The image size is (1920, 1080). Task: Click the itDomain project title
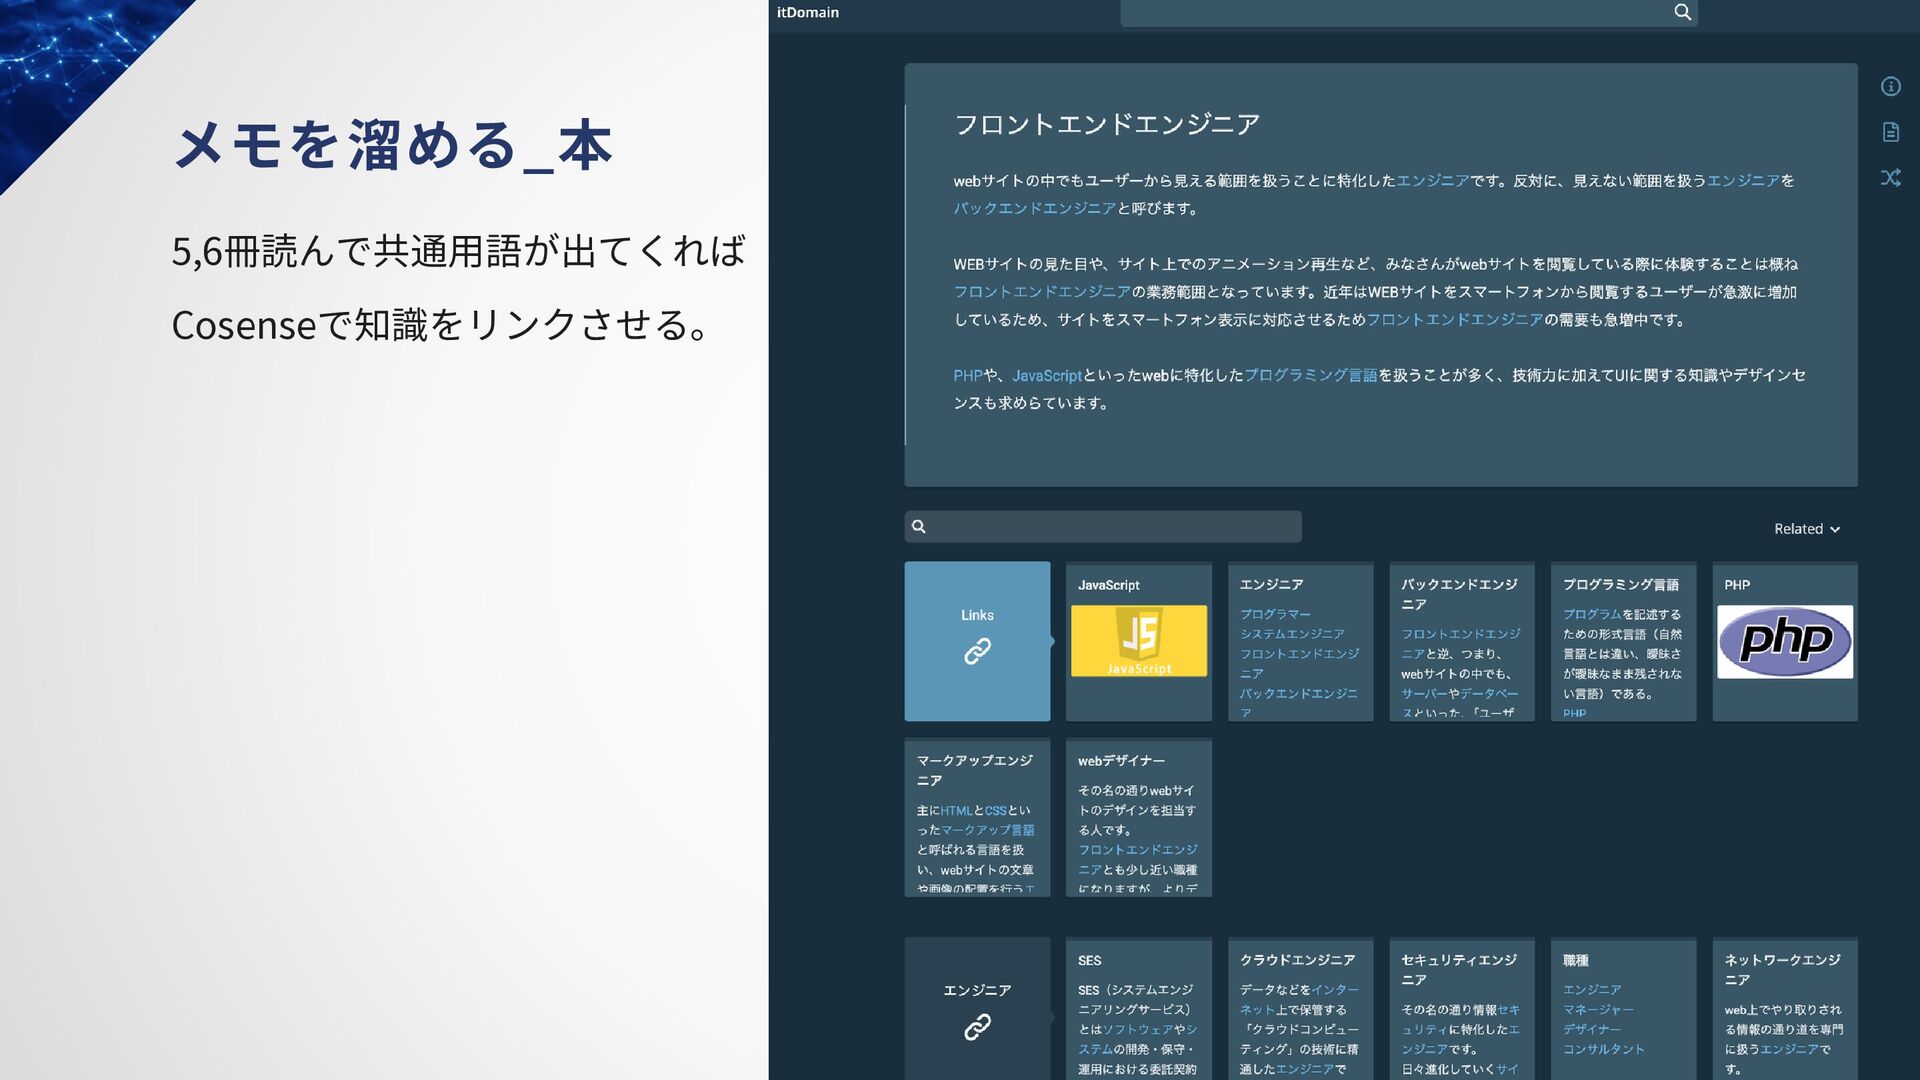click(x=808, y=13)
